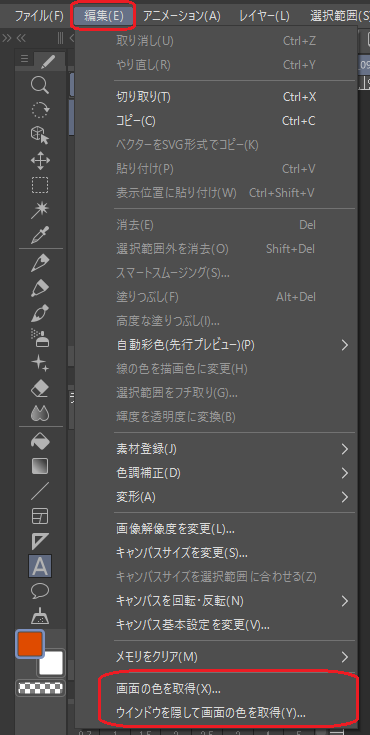Pick the orange main drawing color
370x735 pixels.
[x=30, y=644]
